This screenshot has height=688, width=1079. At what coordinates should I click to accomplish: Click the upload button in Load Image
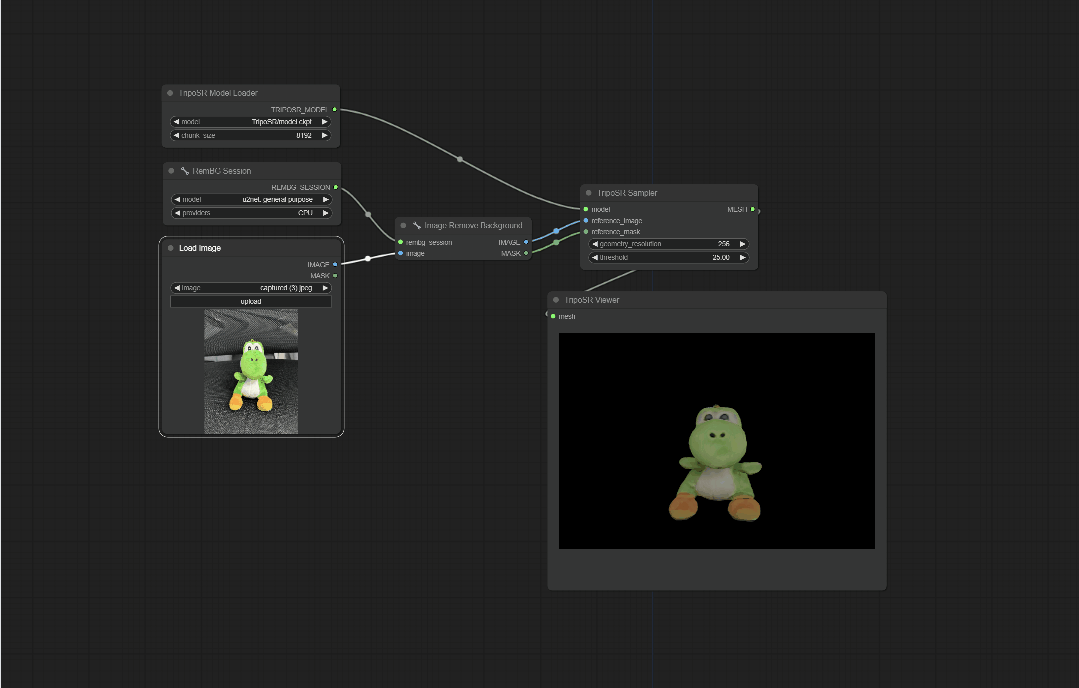[x=251, y=301]
